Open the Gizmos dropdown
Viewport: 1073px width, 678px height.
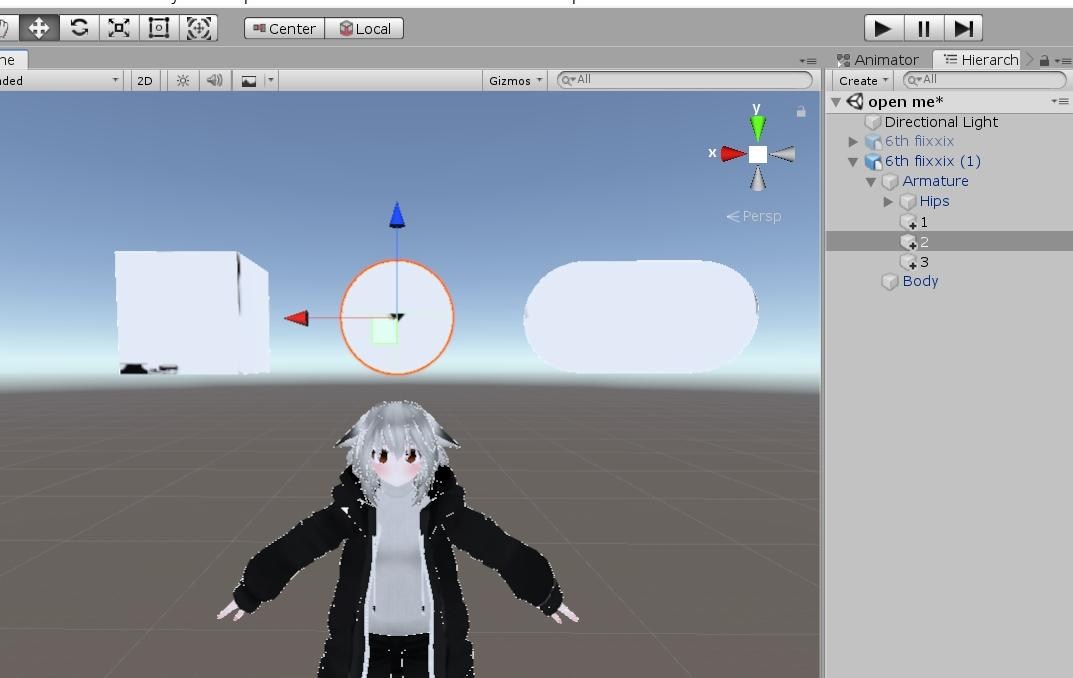[513, 80]
